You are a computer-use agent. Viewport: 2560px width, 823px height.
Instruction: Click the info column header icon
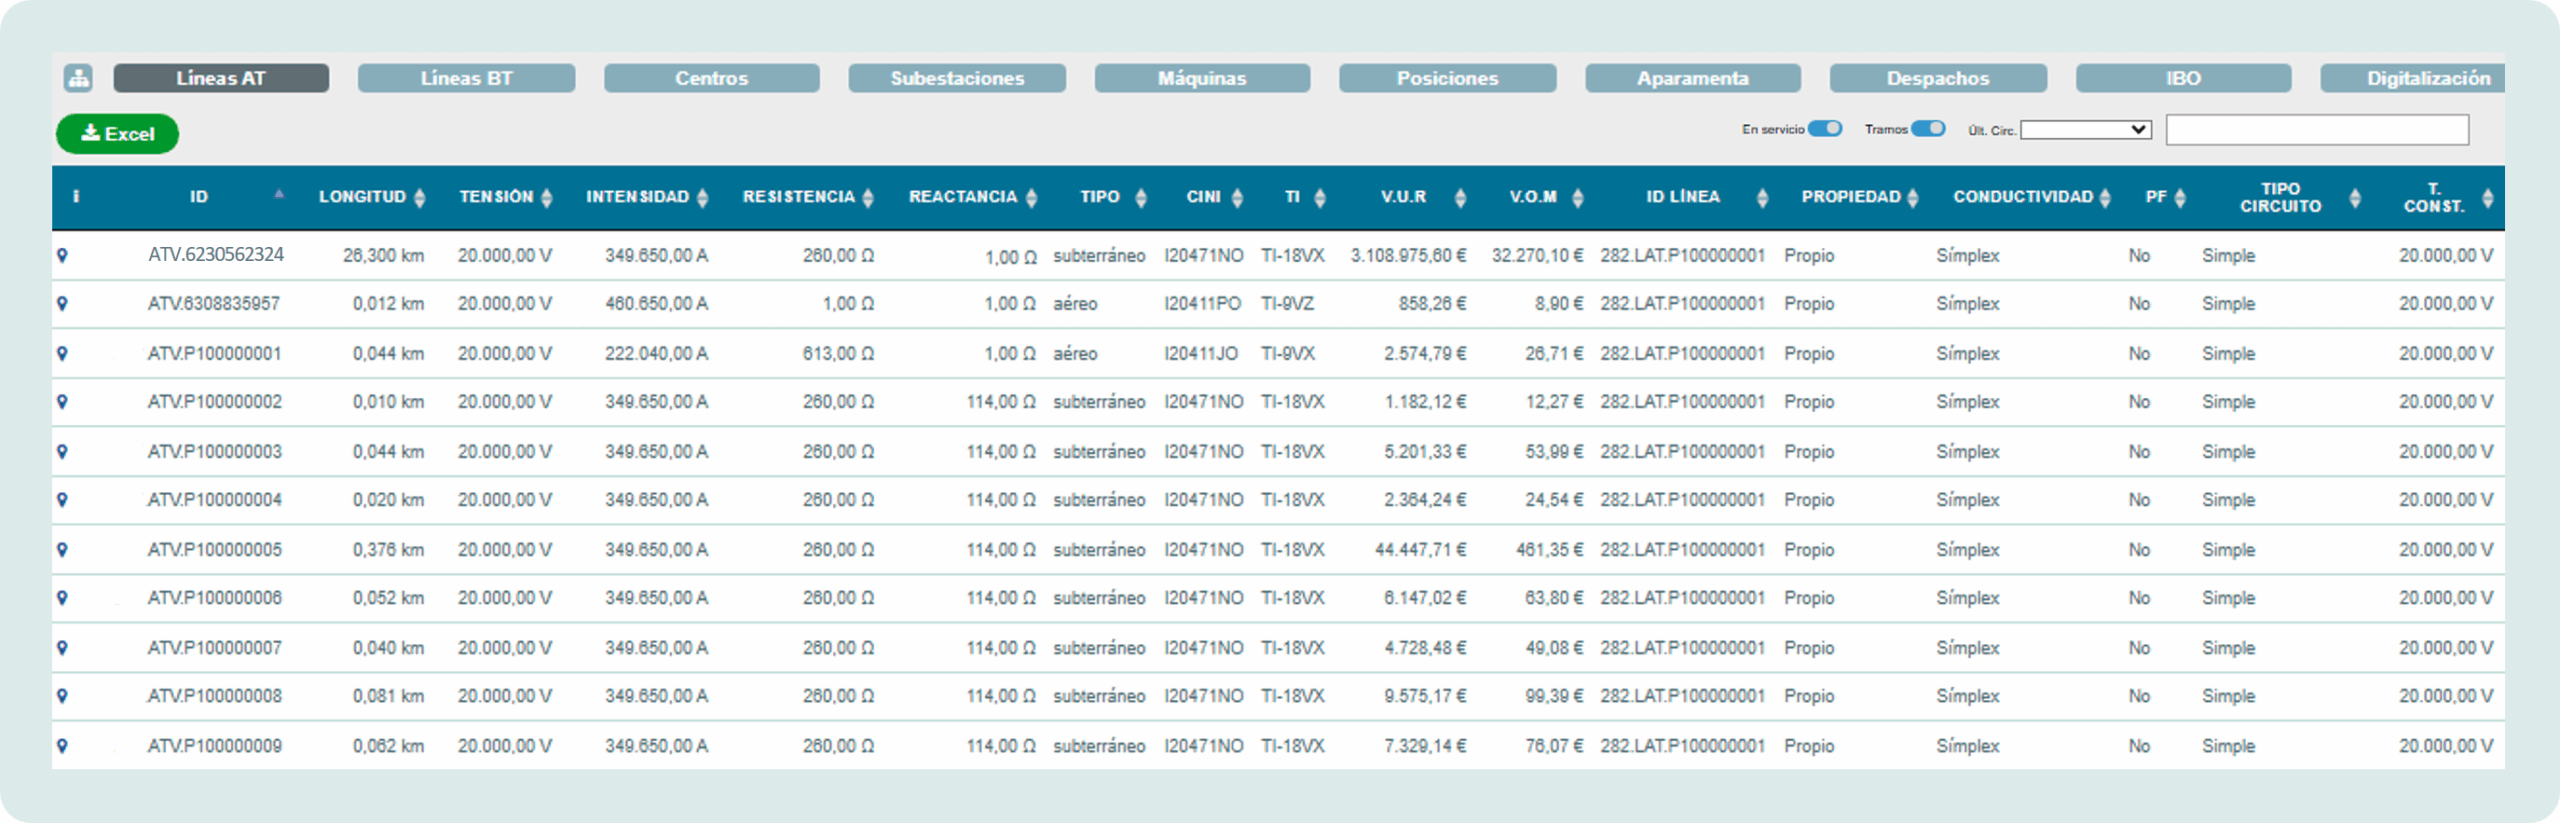pos(76,197)
